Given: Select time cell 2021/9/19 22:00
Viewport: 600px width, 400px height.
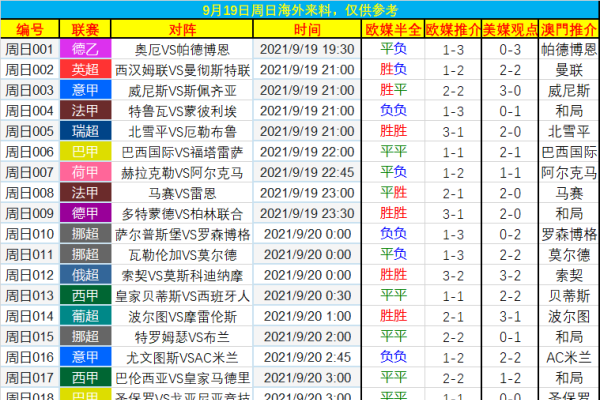Looking at the screenshot, I should pos(307,152).
